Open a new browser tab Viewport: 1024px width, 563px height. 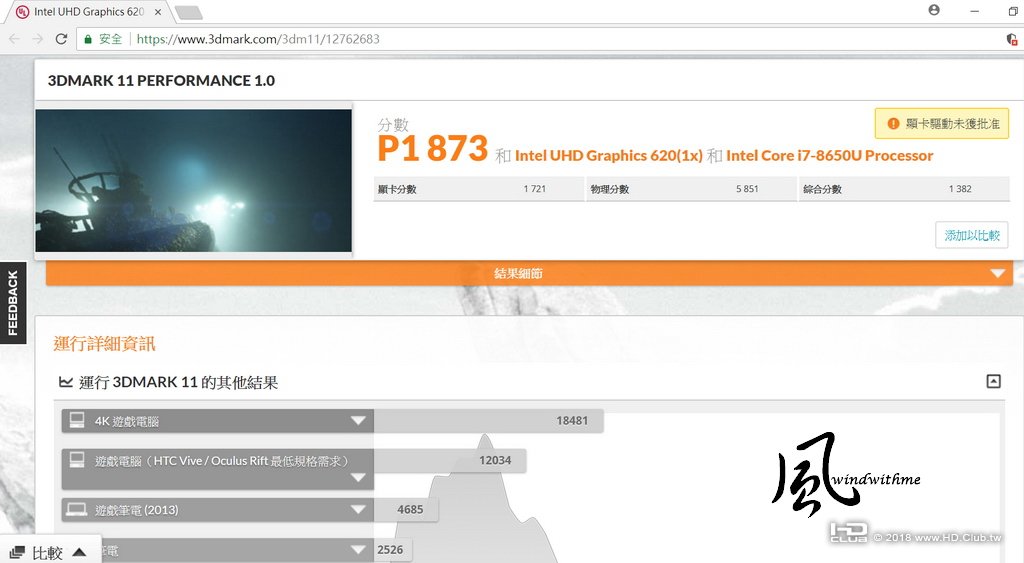click(189, 12)
